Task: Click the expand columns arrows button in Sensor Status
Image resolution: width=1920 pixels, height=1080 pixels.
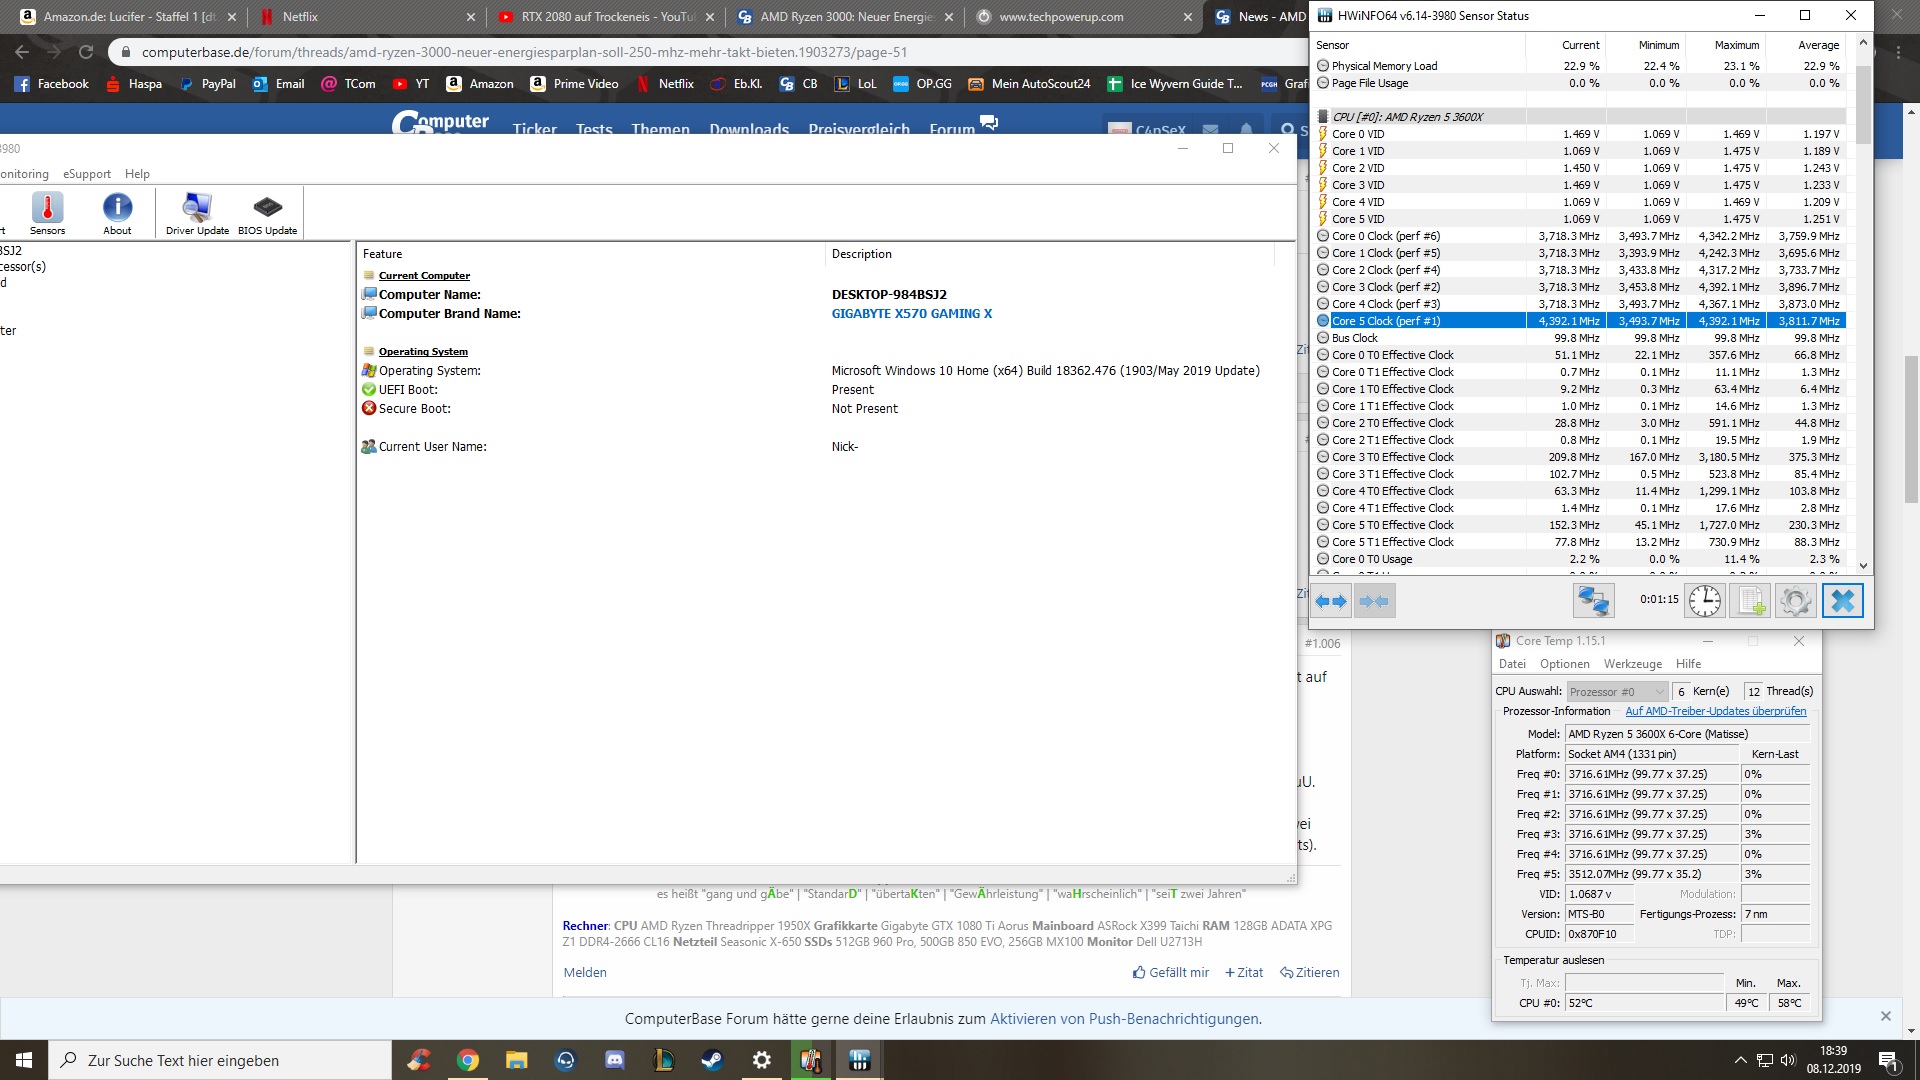Action: click(x=1331, y=601)
